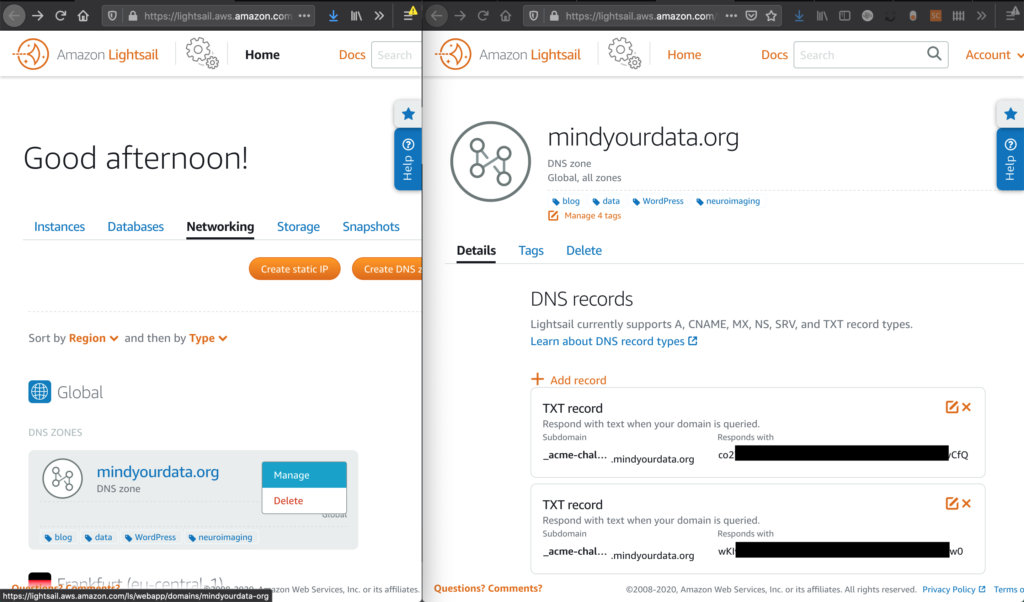Edit the second TXT record with the pencil icon

pos(952,503)
